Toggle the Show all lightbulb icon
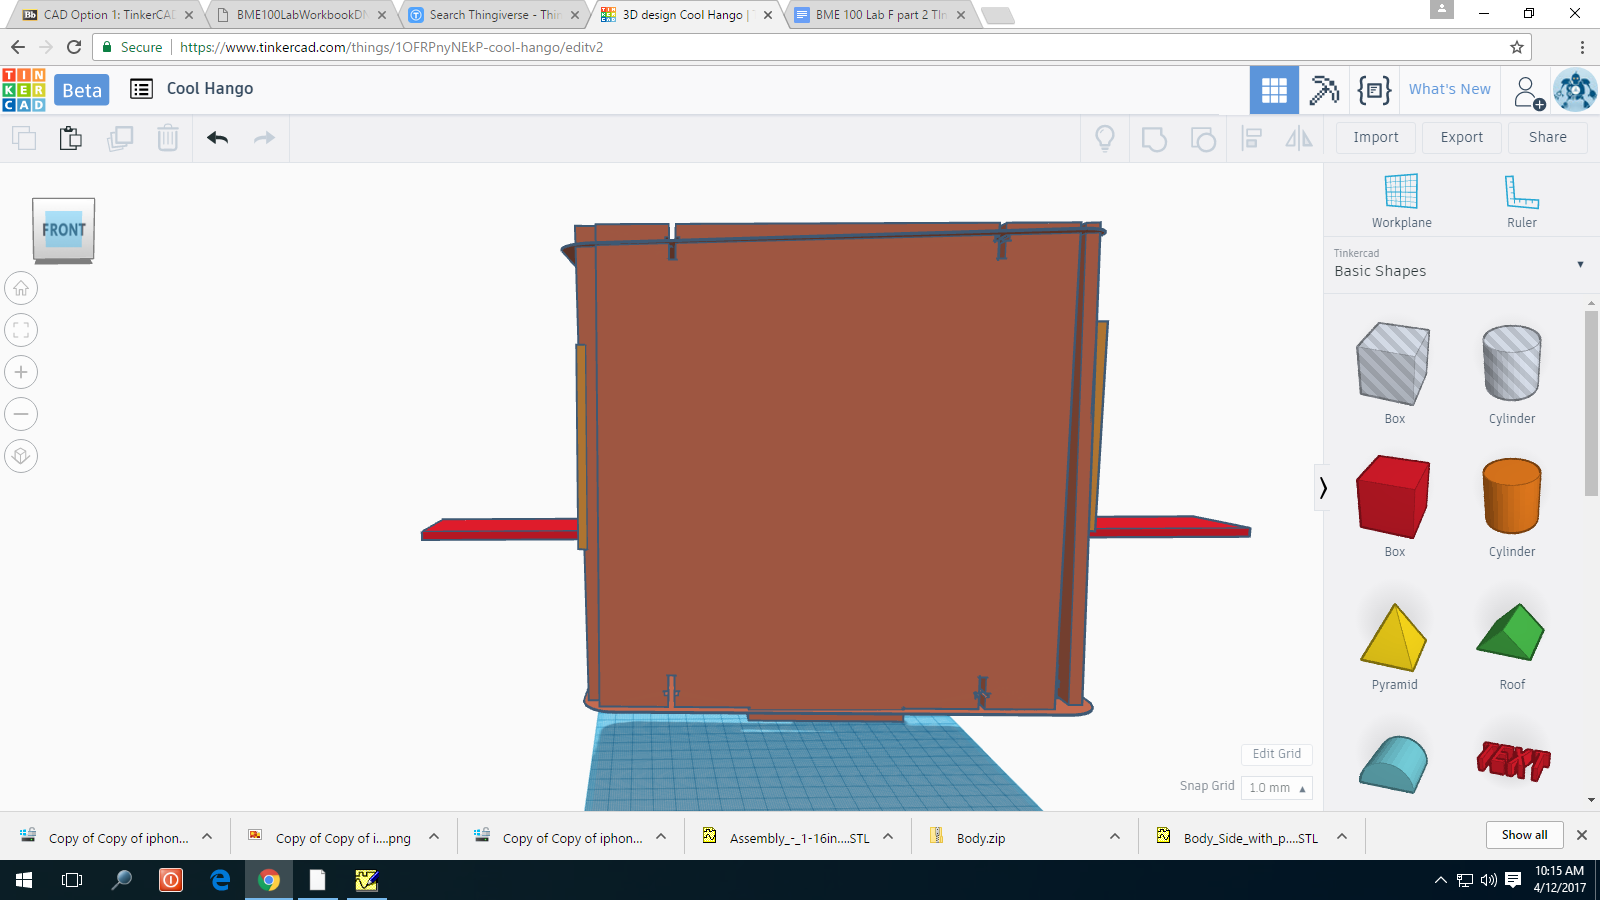Screen dimensions: 1600x900 [1105, 138]
